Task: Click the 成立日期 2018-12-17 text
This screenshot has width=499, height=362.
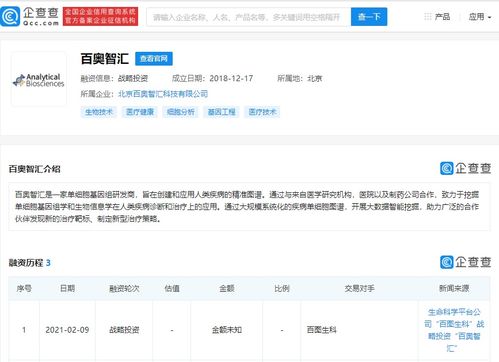Action: coord(212,79)
